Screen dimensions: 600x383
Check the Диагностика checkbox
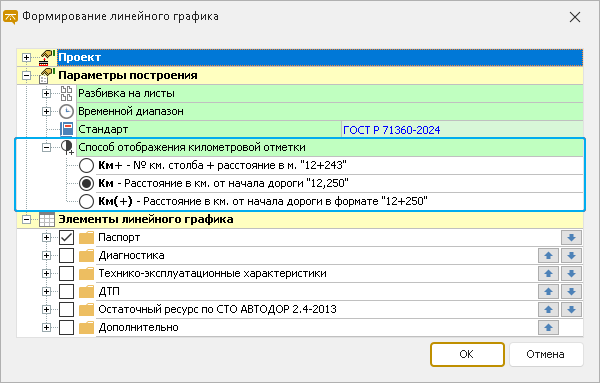(67, 256)
